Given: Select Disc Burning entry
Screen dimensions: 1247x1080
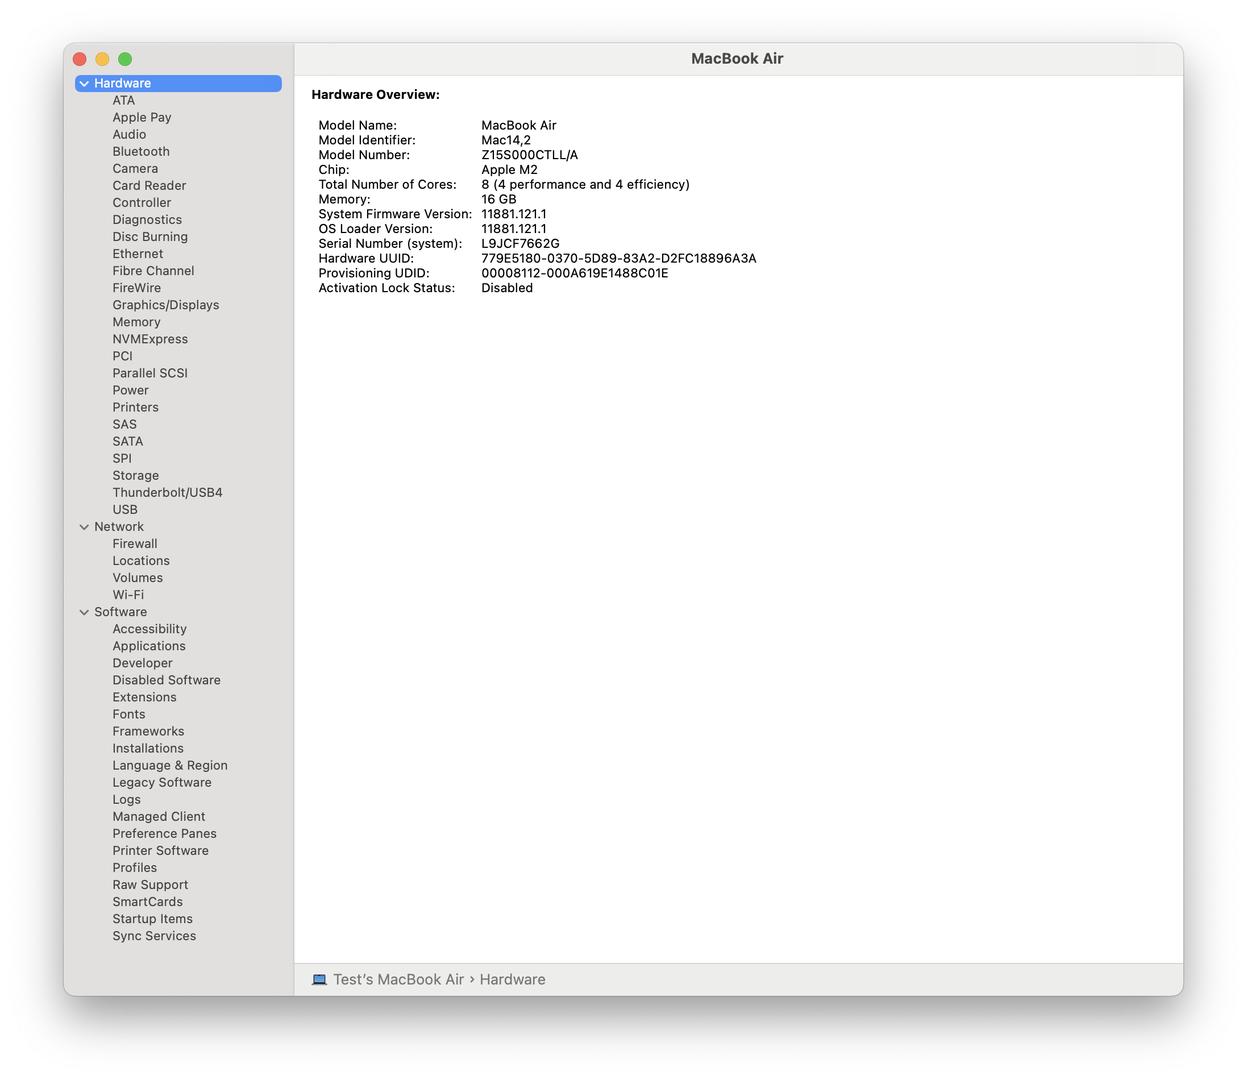Looking at the screenshot, I should click(x=150, y=237).
